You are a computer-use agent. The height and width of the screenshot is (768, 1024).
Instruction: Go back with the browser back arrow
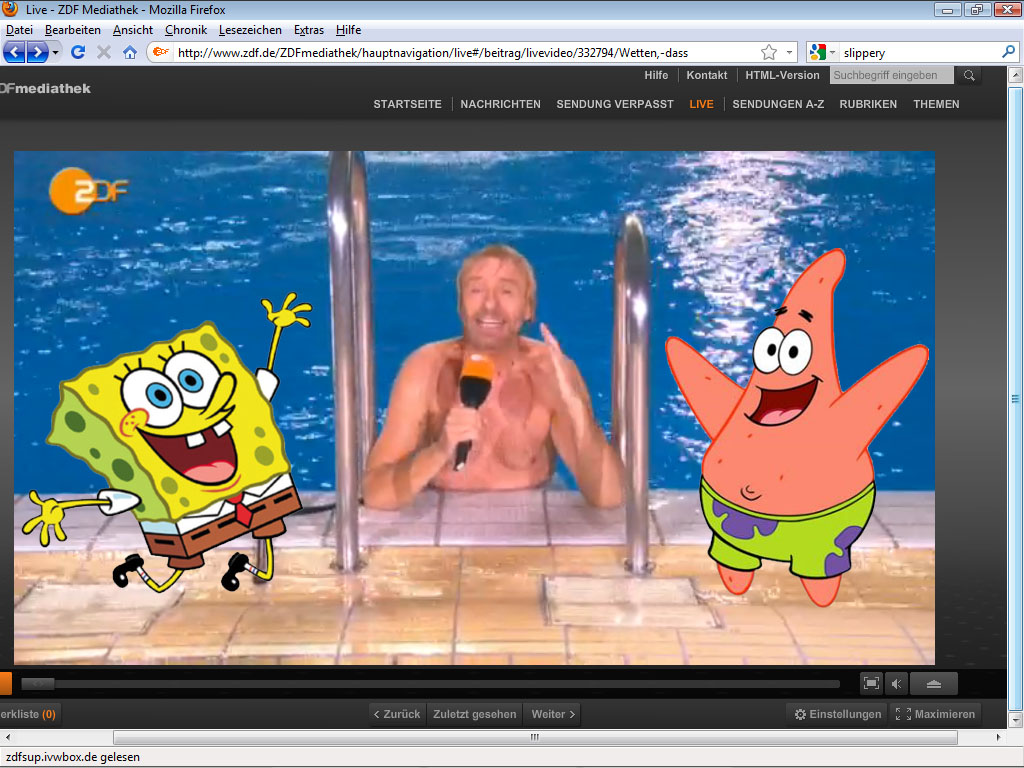pyautogui.click(x=15, y=52)
